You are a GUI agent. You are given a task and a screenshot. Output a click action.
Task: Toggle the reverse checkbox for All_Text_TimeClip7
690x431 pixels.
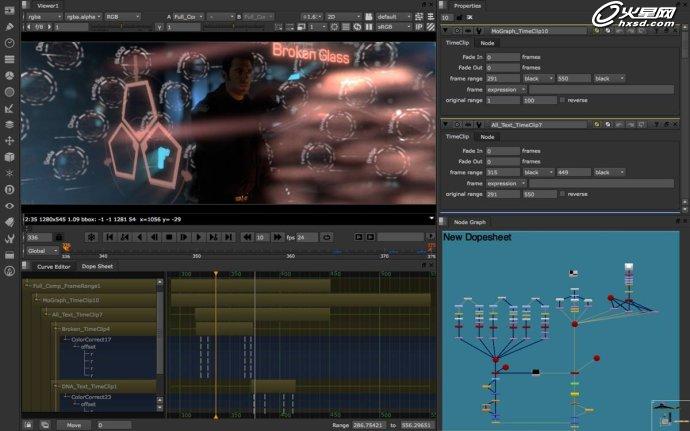coord(562,194)
